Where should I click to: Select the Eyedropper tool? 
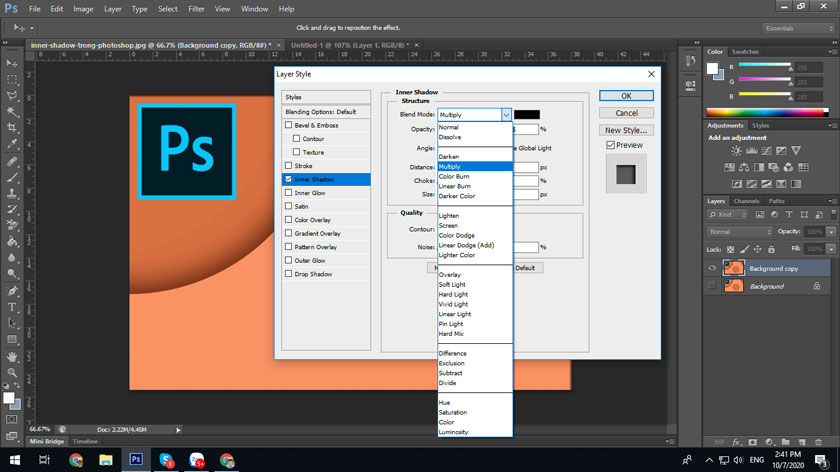point(12,144)
